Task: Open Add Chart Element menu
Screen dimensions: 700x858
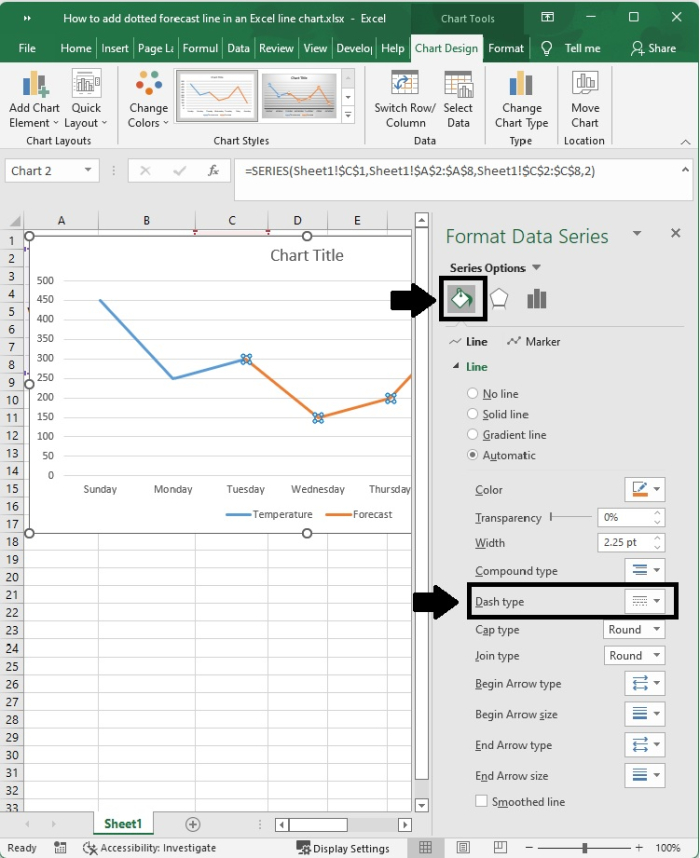Action: pyautogui.click(x=34, y=100)
